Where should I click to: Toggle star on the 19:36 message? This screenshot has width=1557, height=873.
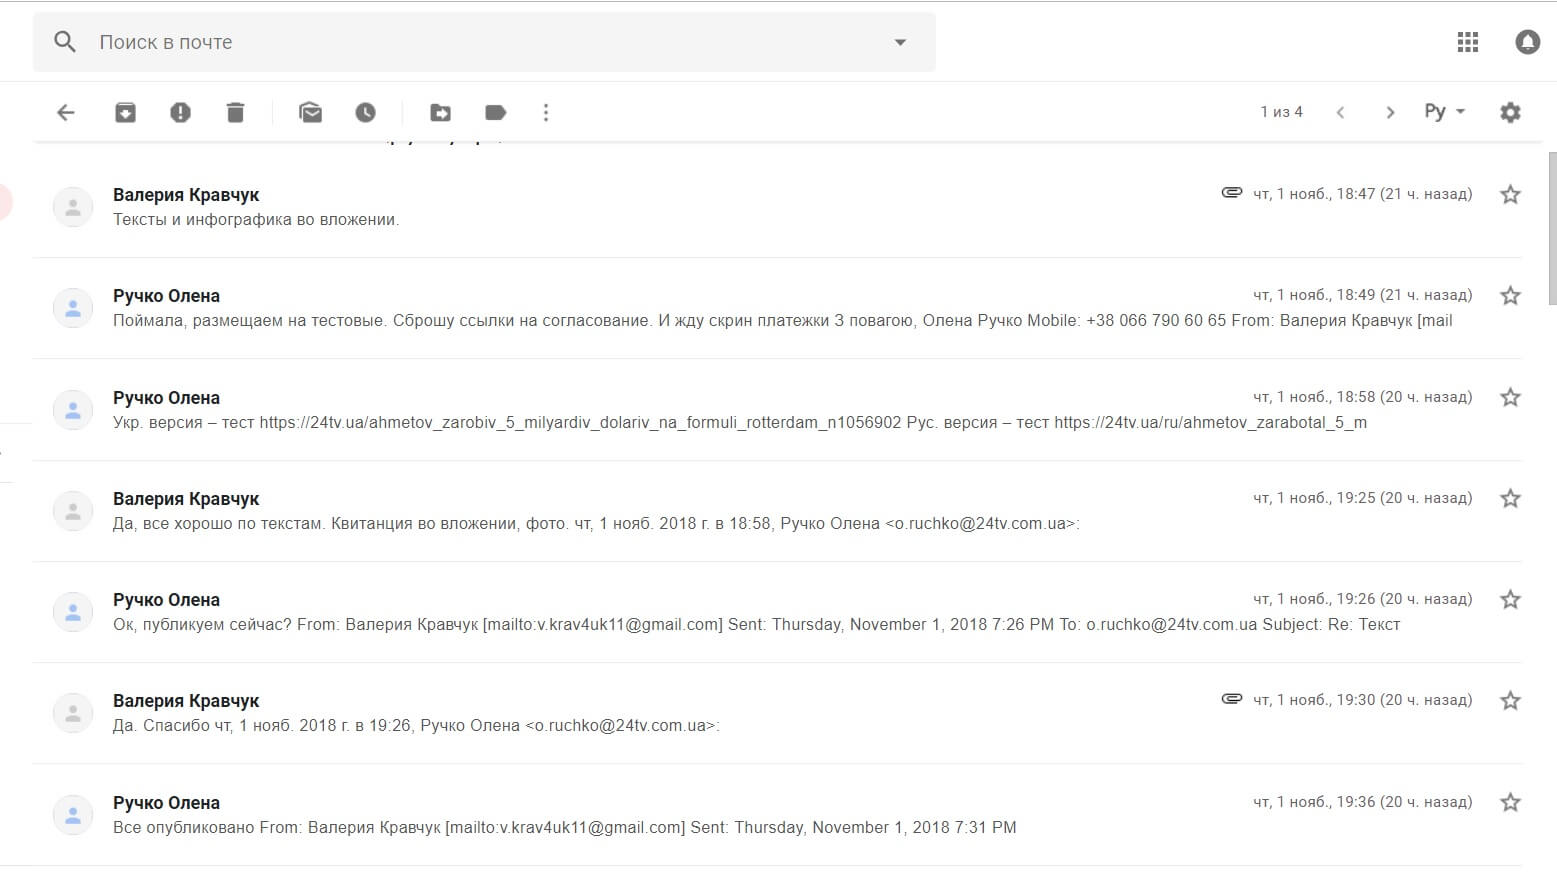point(1510,802)
